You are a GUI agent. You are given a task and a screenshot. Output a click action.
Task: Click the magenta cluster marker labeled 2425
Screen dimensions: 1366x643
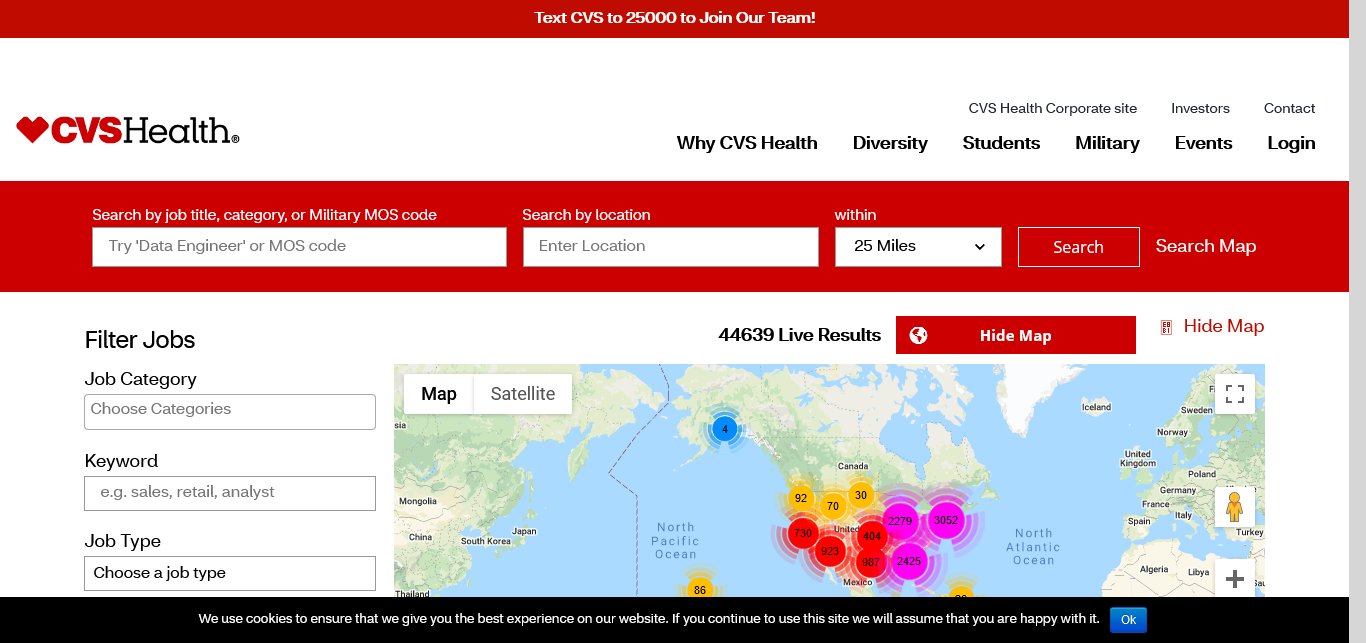(908, 562)
